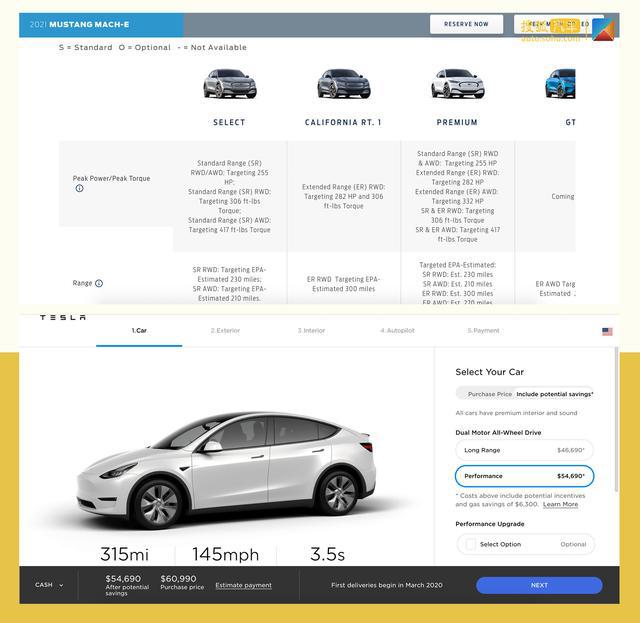Select the Select trim car image
The image size is (640, 623).
[230, 84]
